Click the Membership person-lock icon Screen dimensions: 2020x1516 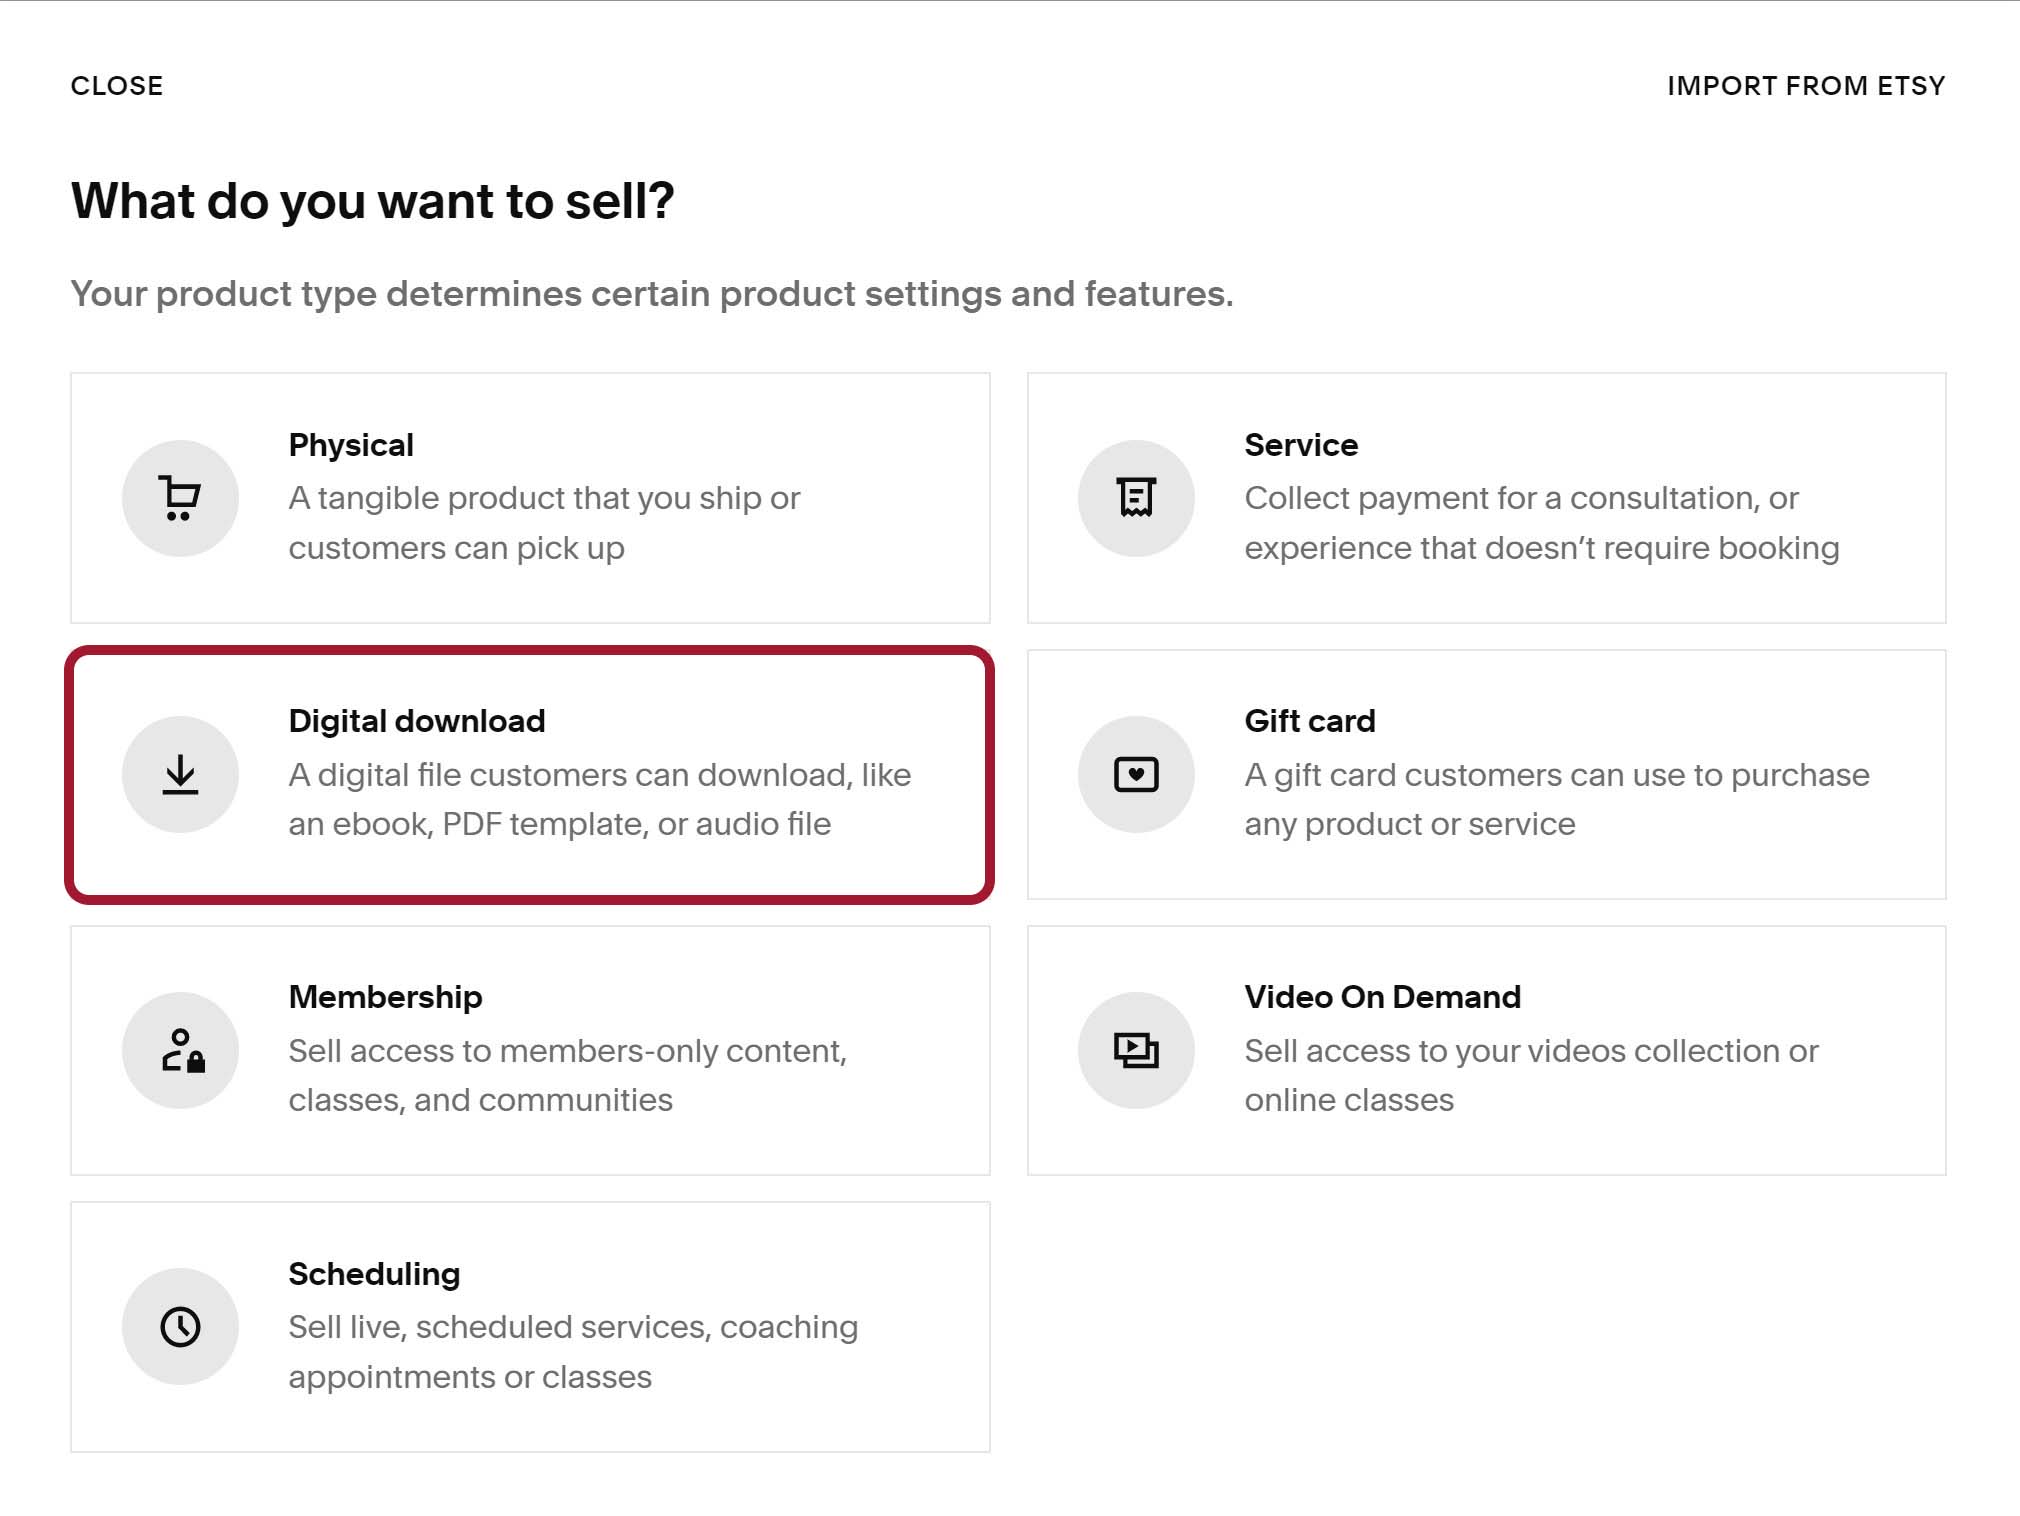[x=180, y=1050]
